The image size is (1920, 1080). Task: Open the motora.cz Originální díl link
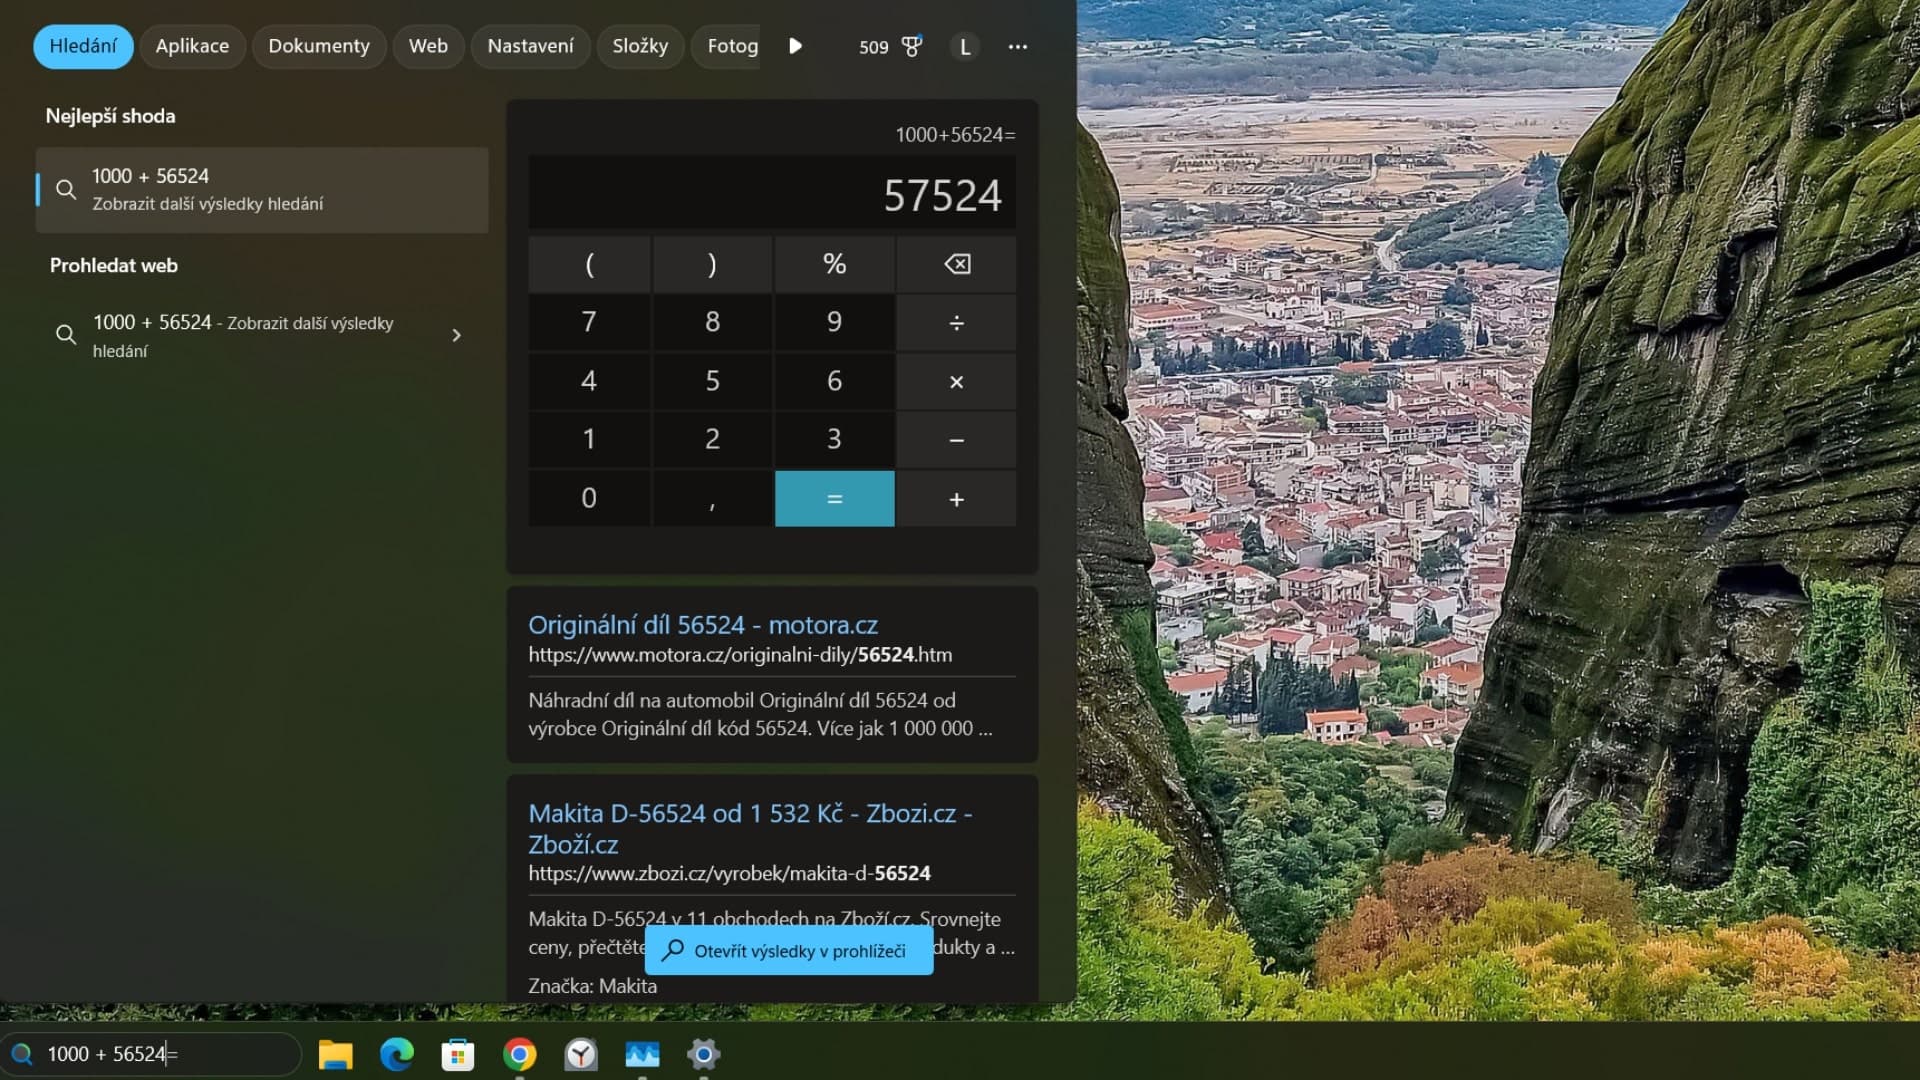coord(702,625)
